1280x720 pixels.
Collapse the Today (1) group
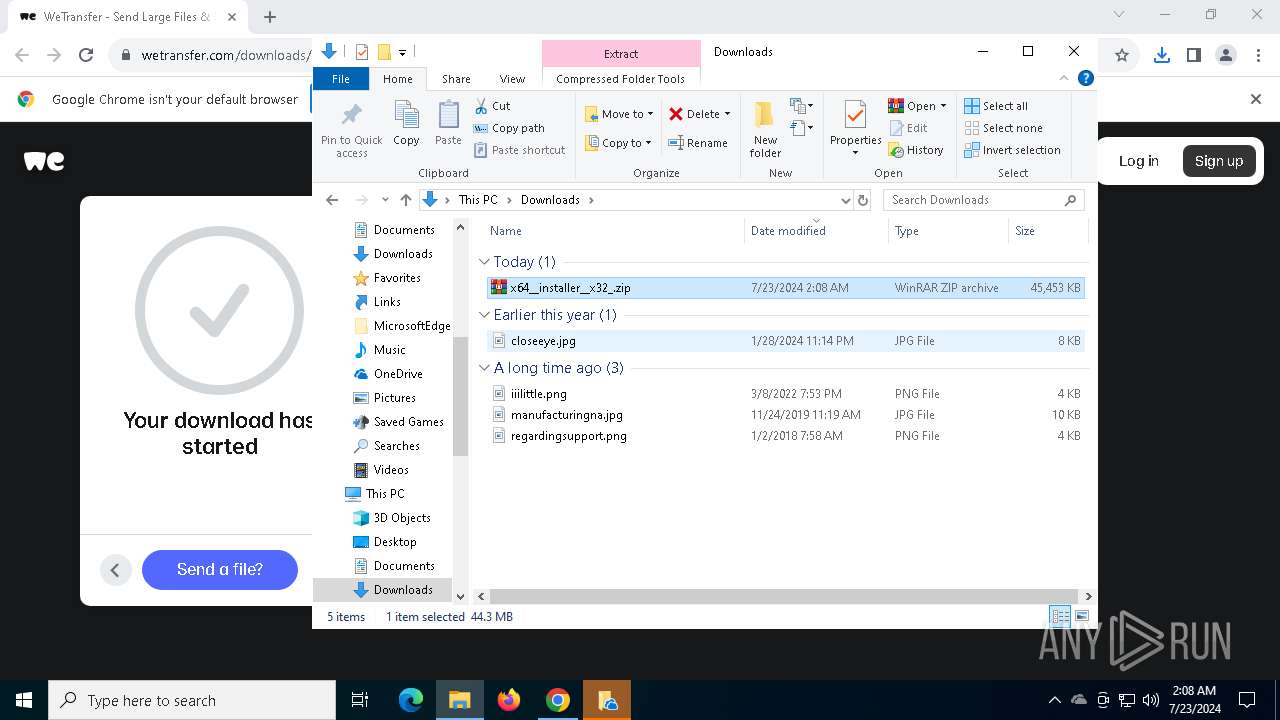point(485,262)
